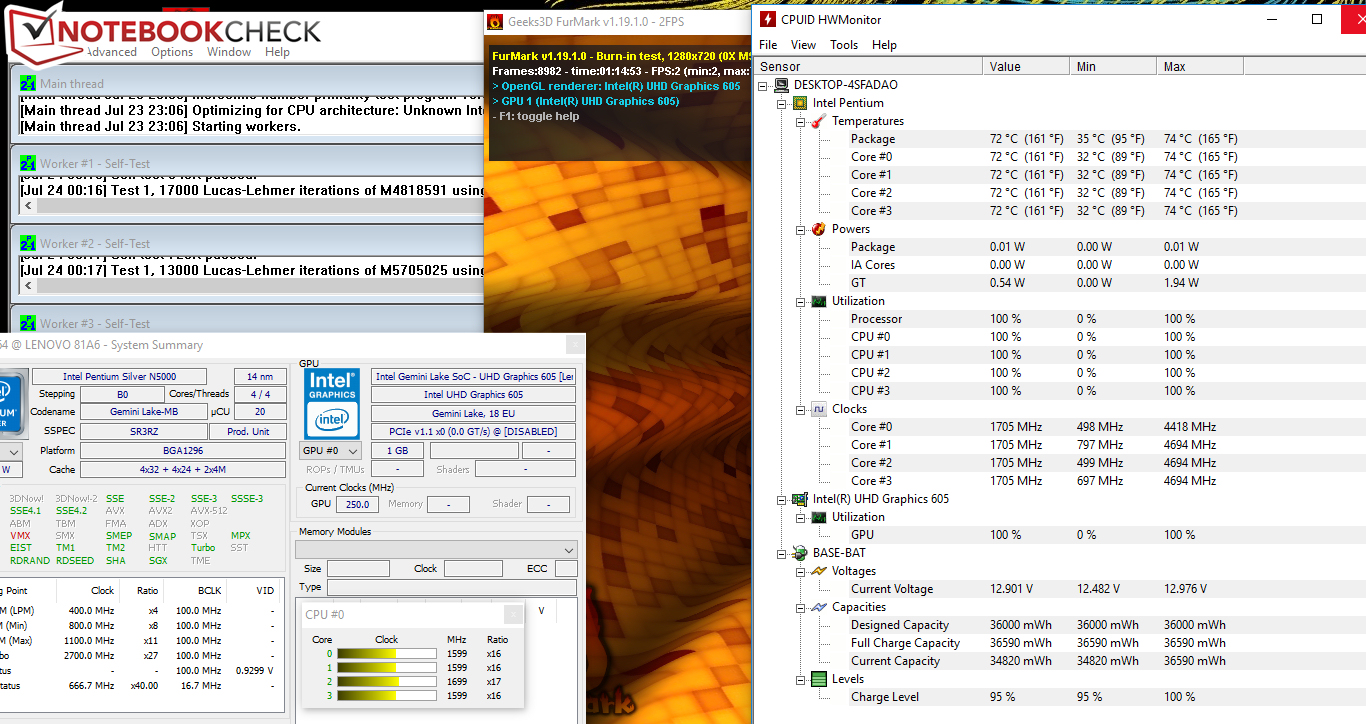This screenshot has height=724, width=1366.
Task: Click the CPU chip icon beside Intel Pentium
Action: pyautogui.click(x=800, y=103)
